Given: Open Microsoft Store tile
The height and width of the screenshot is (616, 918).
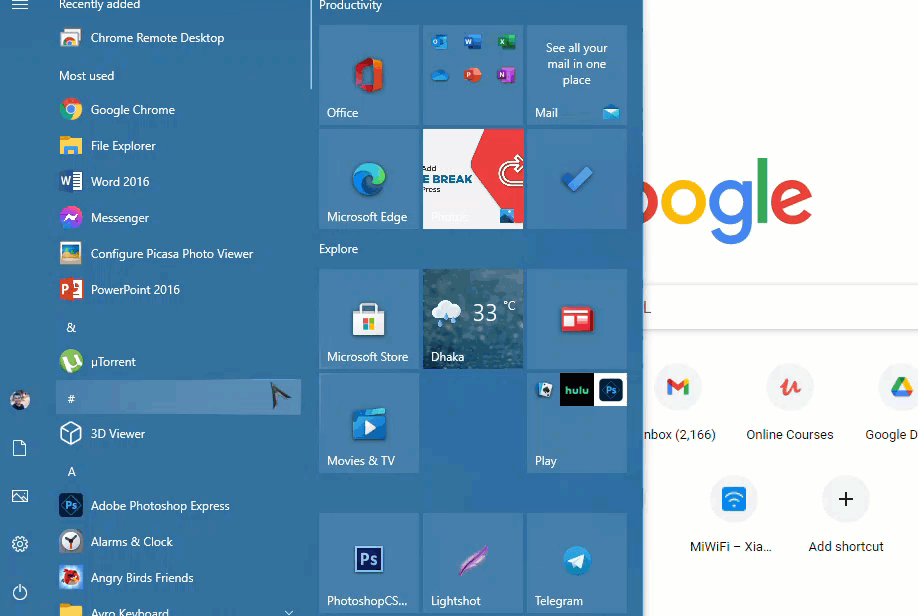Looking at the screenshot, I should coord(369,319).
